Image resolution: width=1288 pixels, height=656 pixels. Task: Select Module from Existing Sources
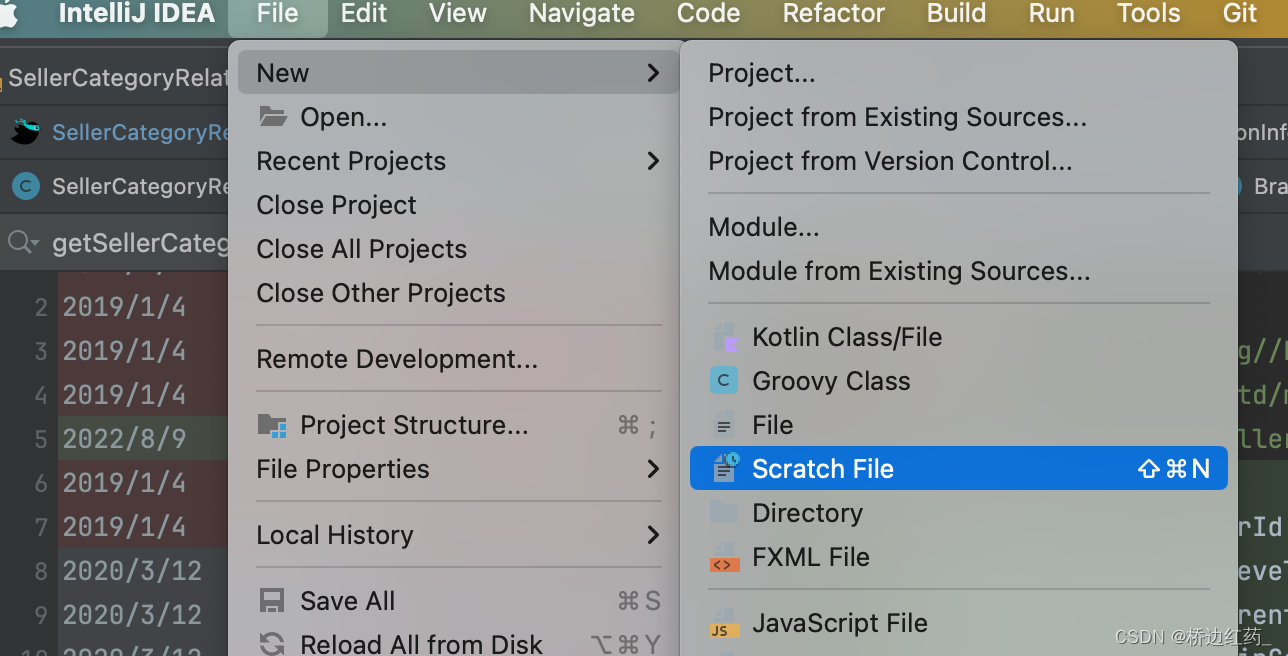click(899, 271)
